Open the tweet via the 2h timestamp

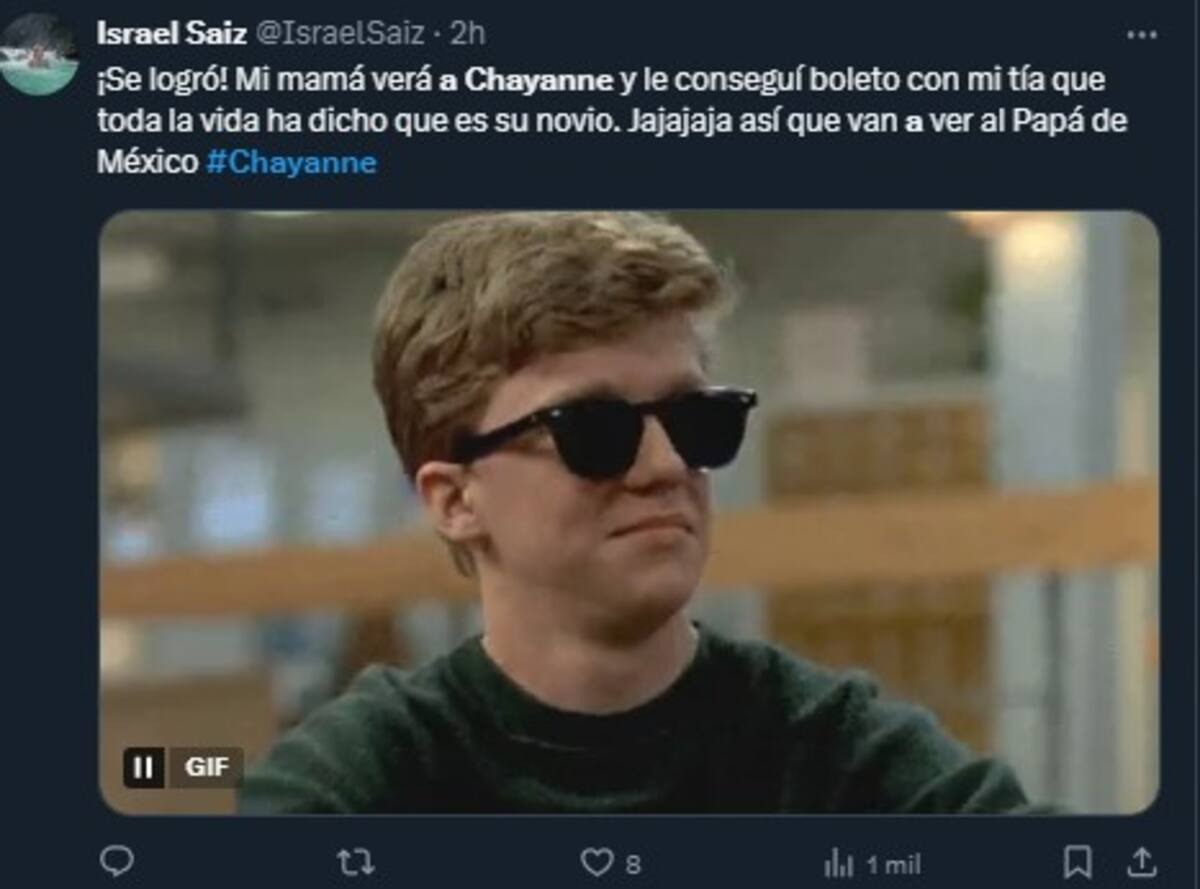(467, 33)
